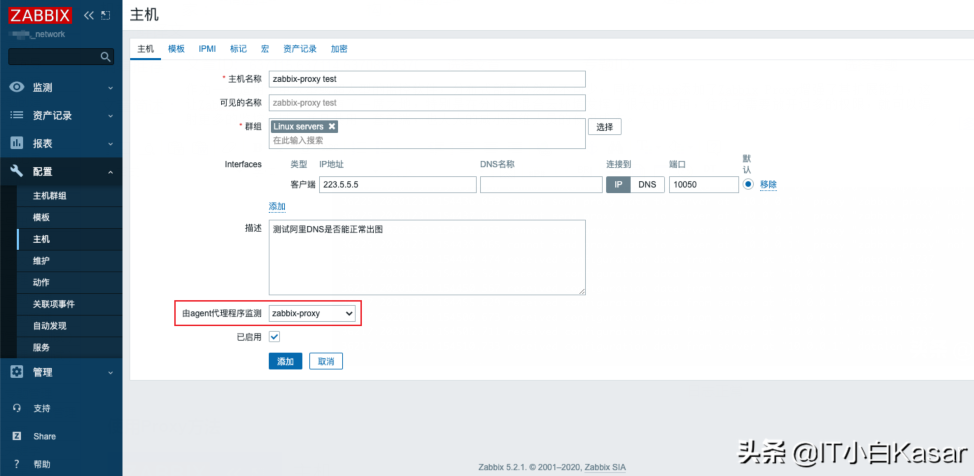Click the IP地址 field 223.5.5.5

point(398,185)
